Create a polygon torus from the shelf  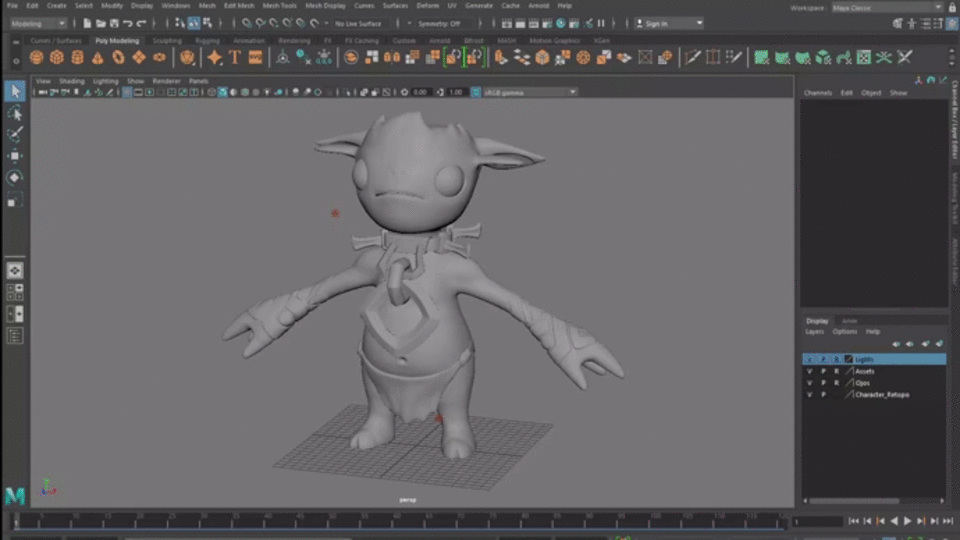click(118, 58)
